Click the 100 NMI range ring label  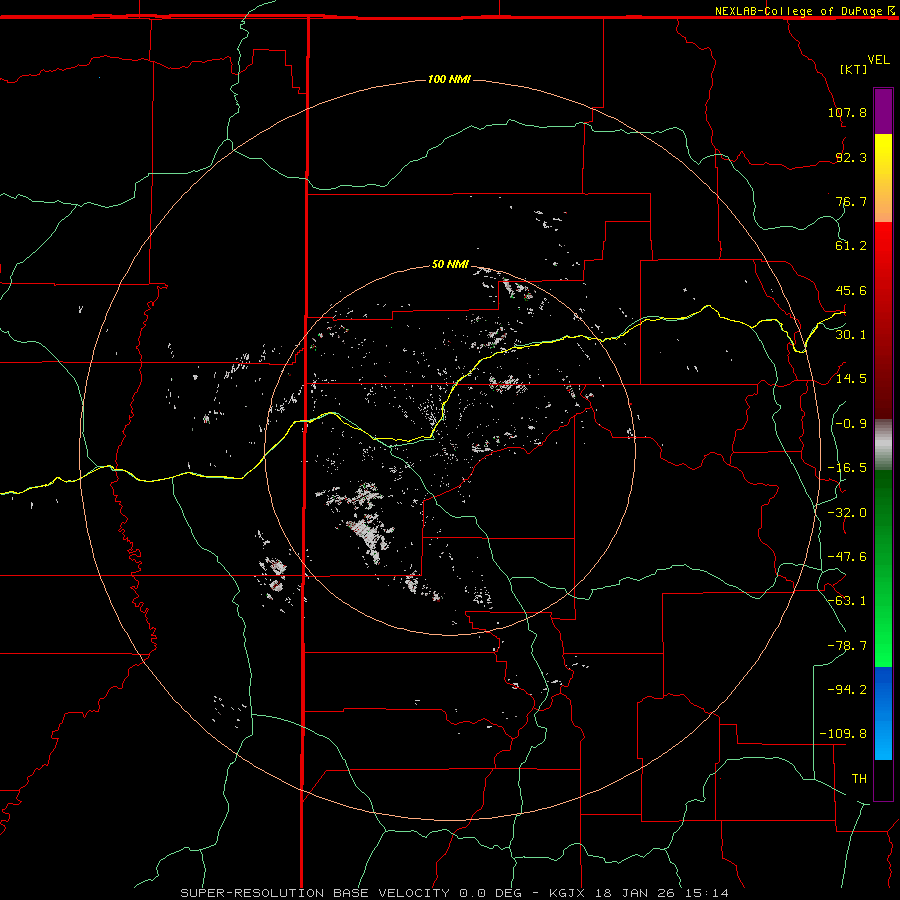449,79
